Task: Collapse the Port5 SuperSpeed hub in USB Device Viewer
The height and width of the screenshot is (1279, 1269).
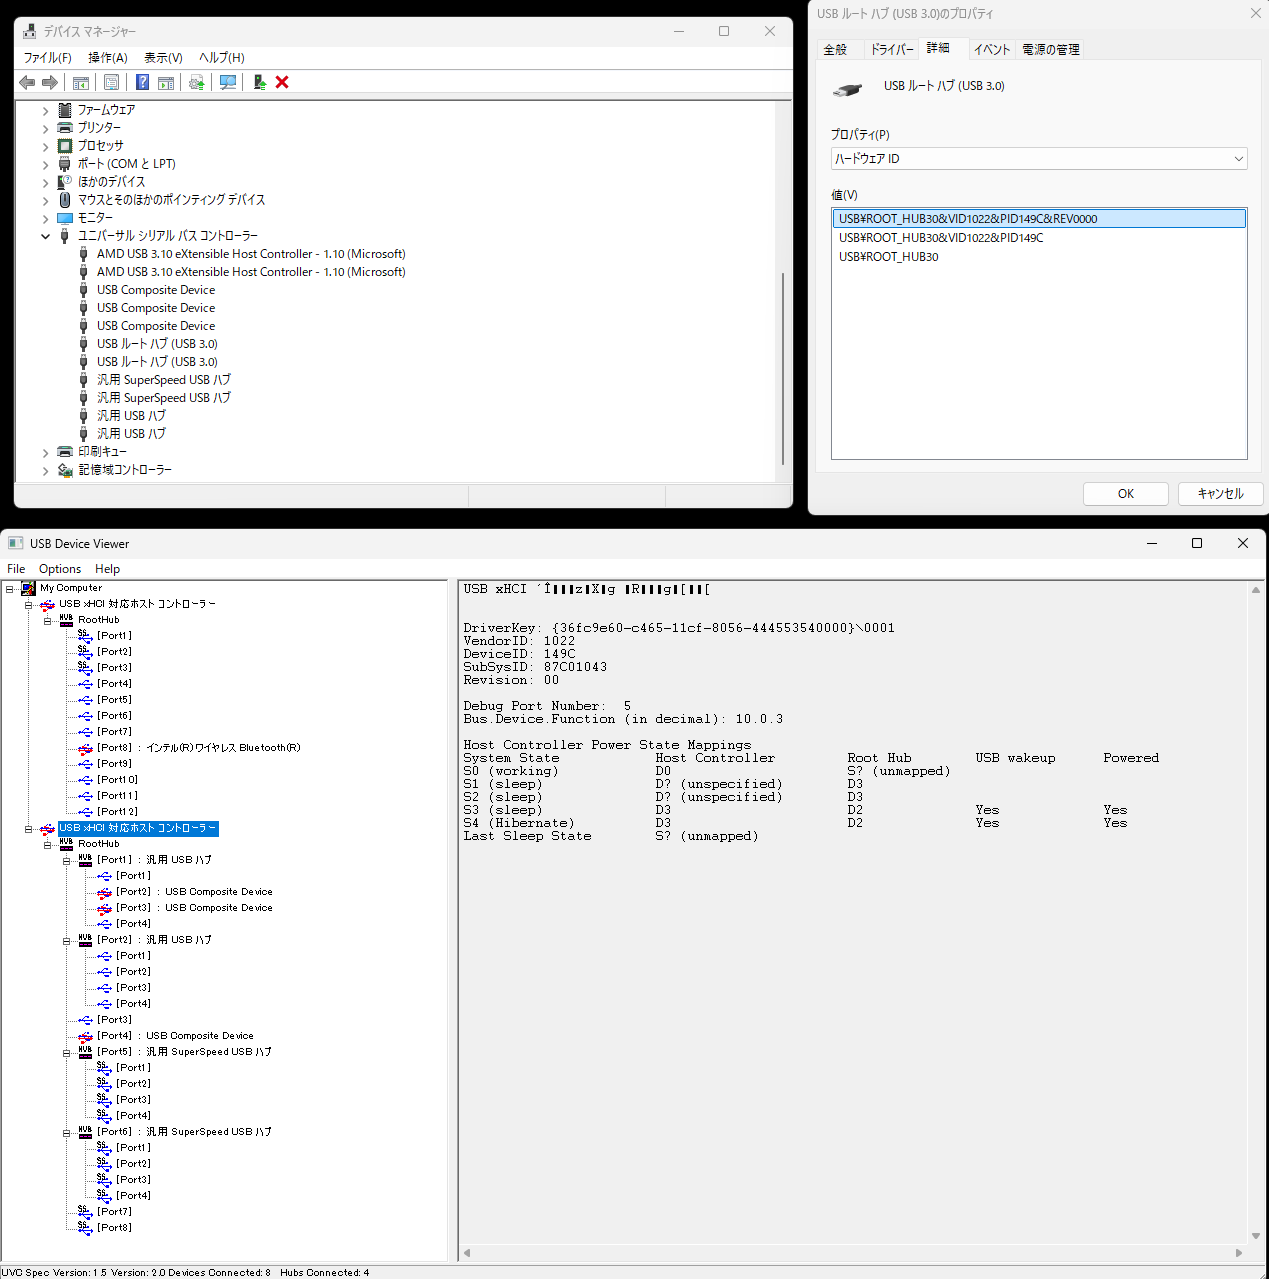Action: click(66, 1052)
